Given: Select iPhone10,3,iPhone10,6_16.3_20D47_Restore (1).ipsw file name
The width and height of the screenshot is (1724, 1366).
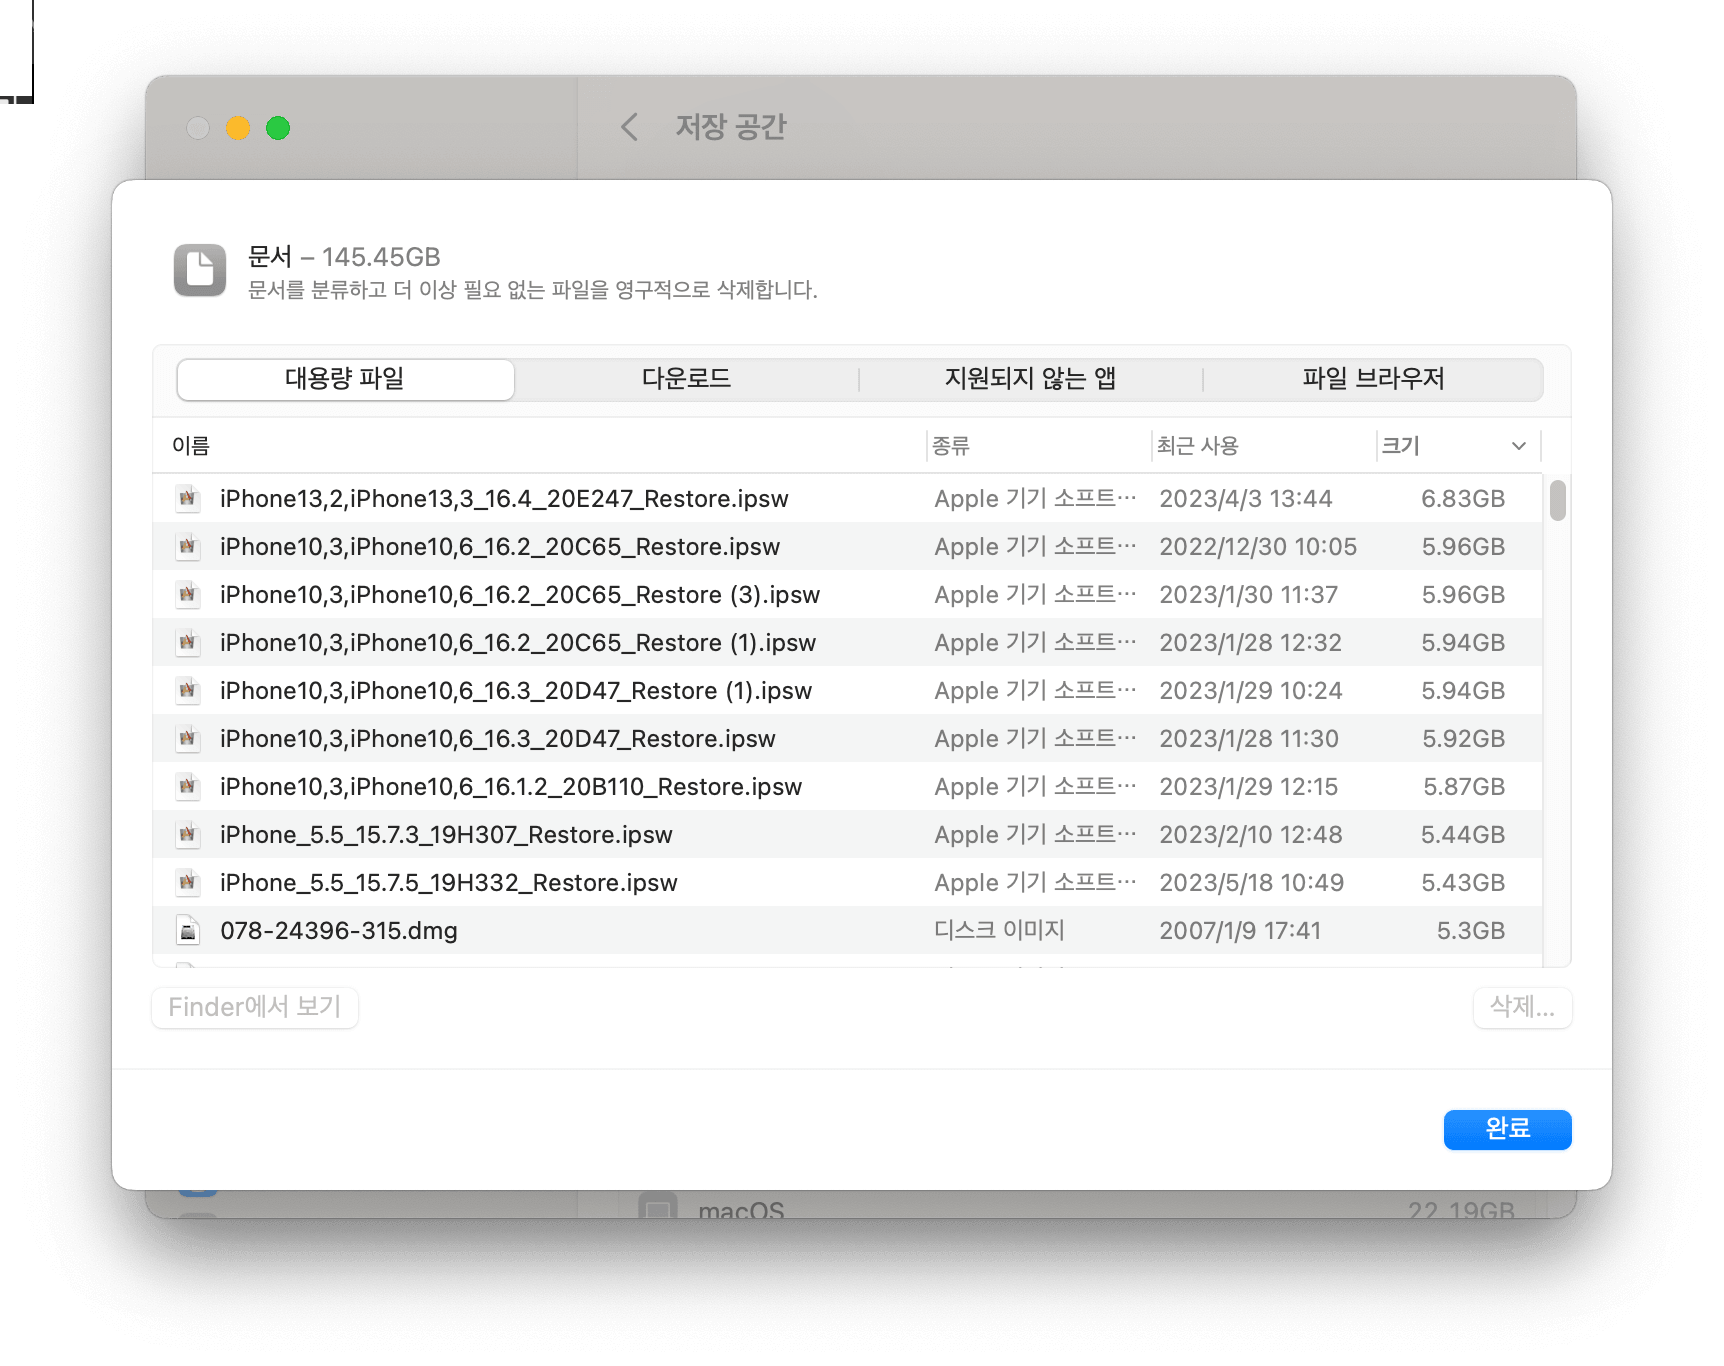Looking at the screenshot, I should click(516, 690).
